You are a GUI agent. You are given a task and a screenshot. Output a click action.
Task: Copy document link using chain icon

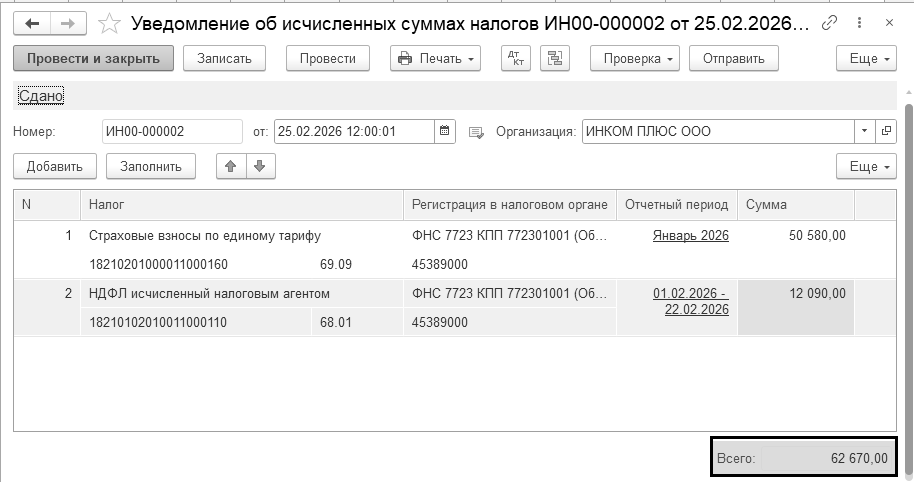point(829,22)
